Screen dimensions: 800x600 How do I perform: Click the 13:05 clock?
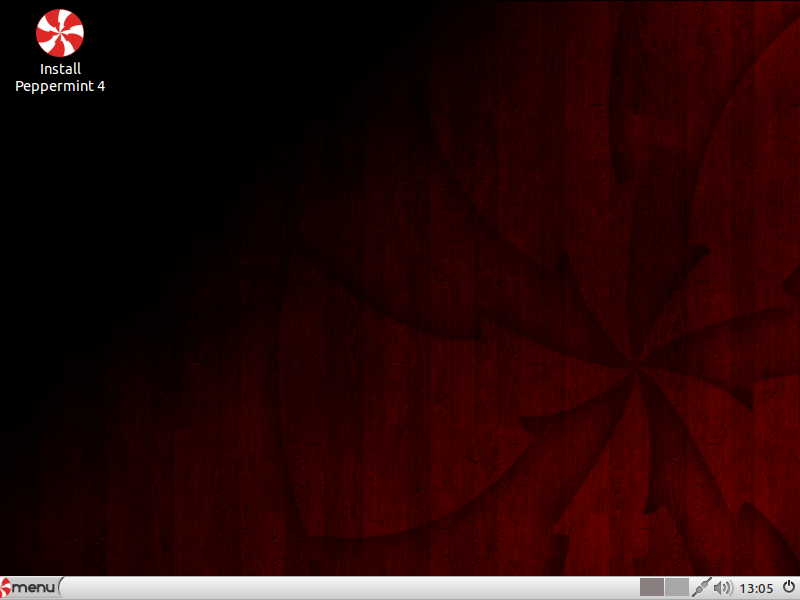[758, 587]
